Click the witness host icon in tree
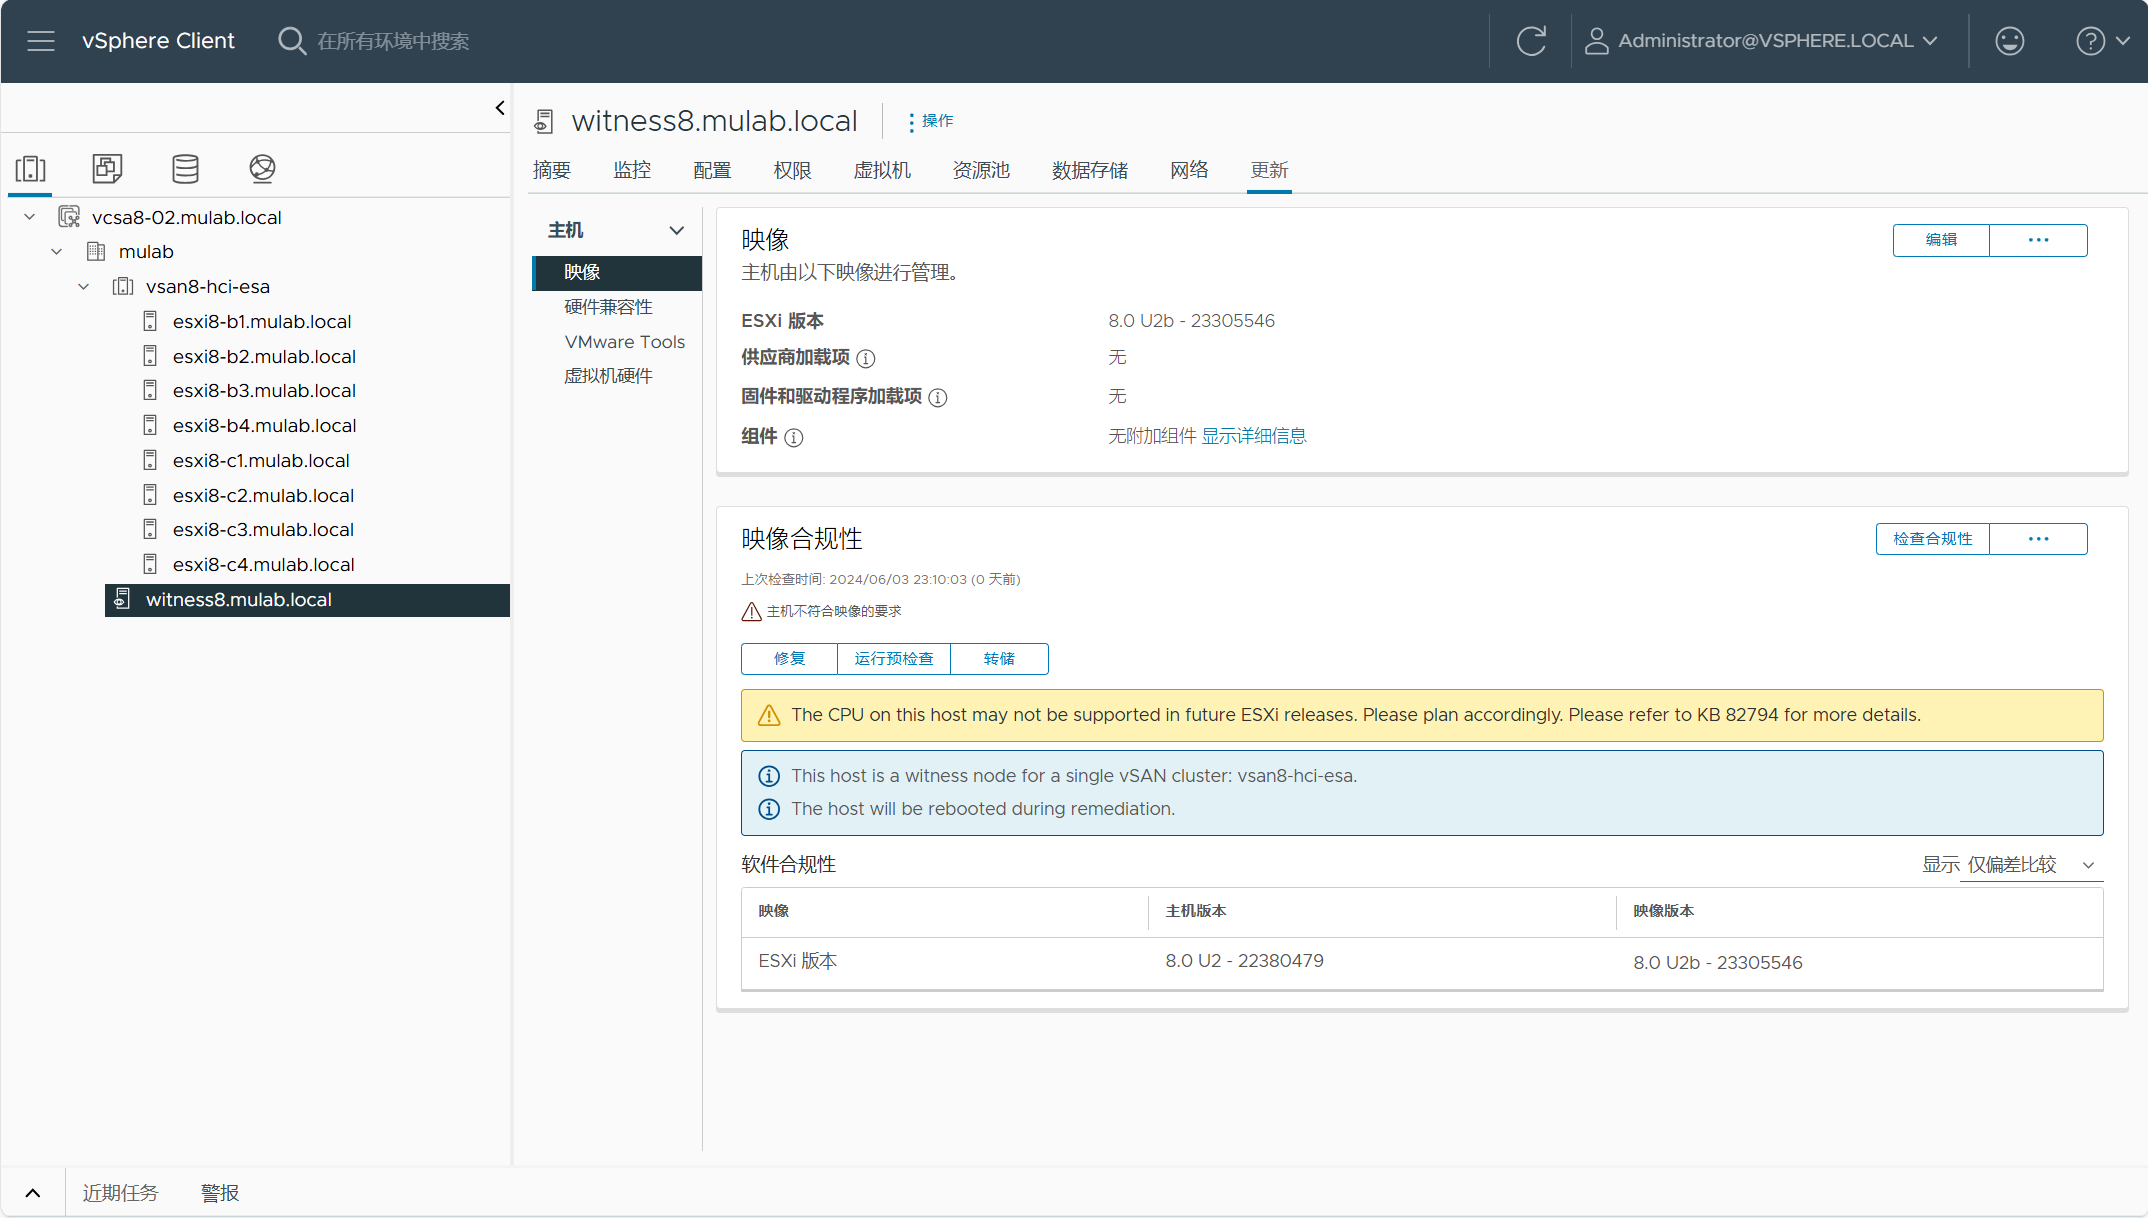 tap(122, 599)
